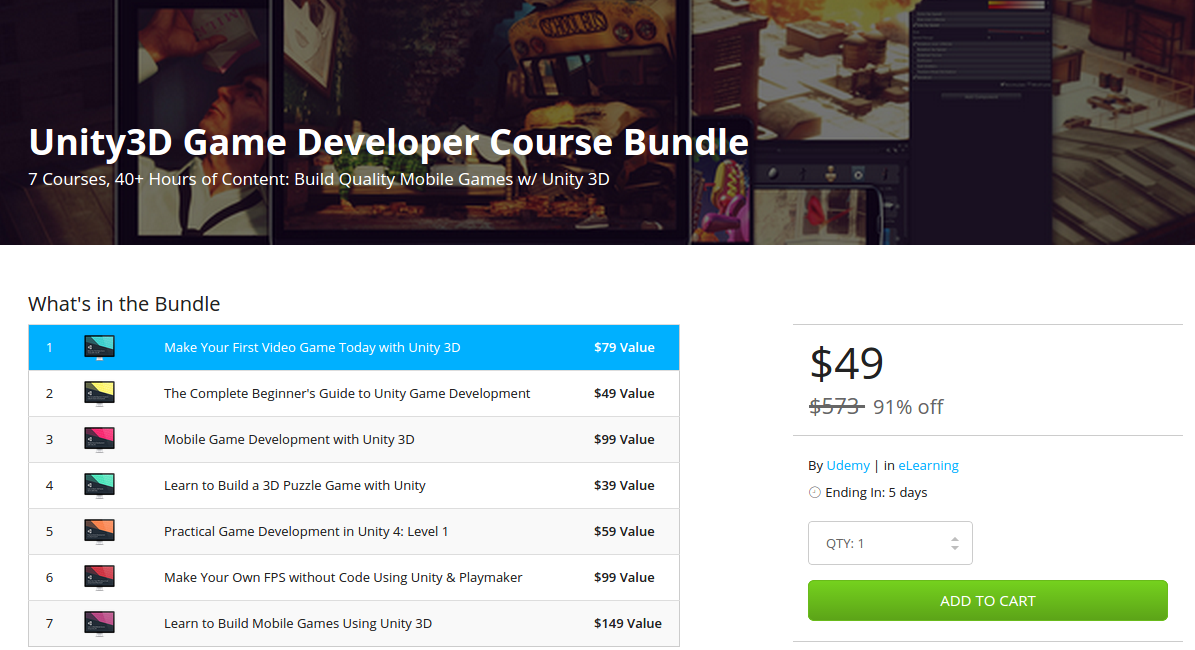Decrease quantity with the down arrow
The width and height of the screenshot is (1195, 650).
[955, 549]
